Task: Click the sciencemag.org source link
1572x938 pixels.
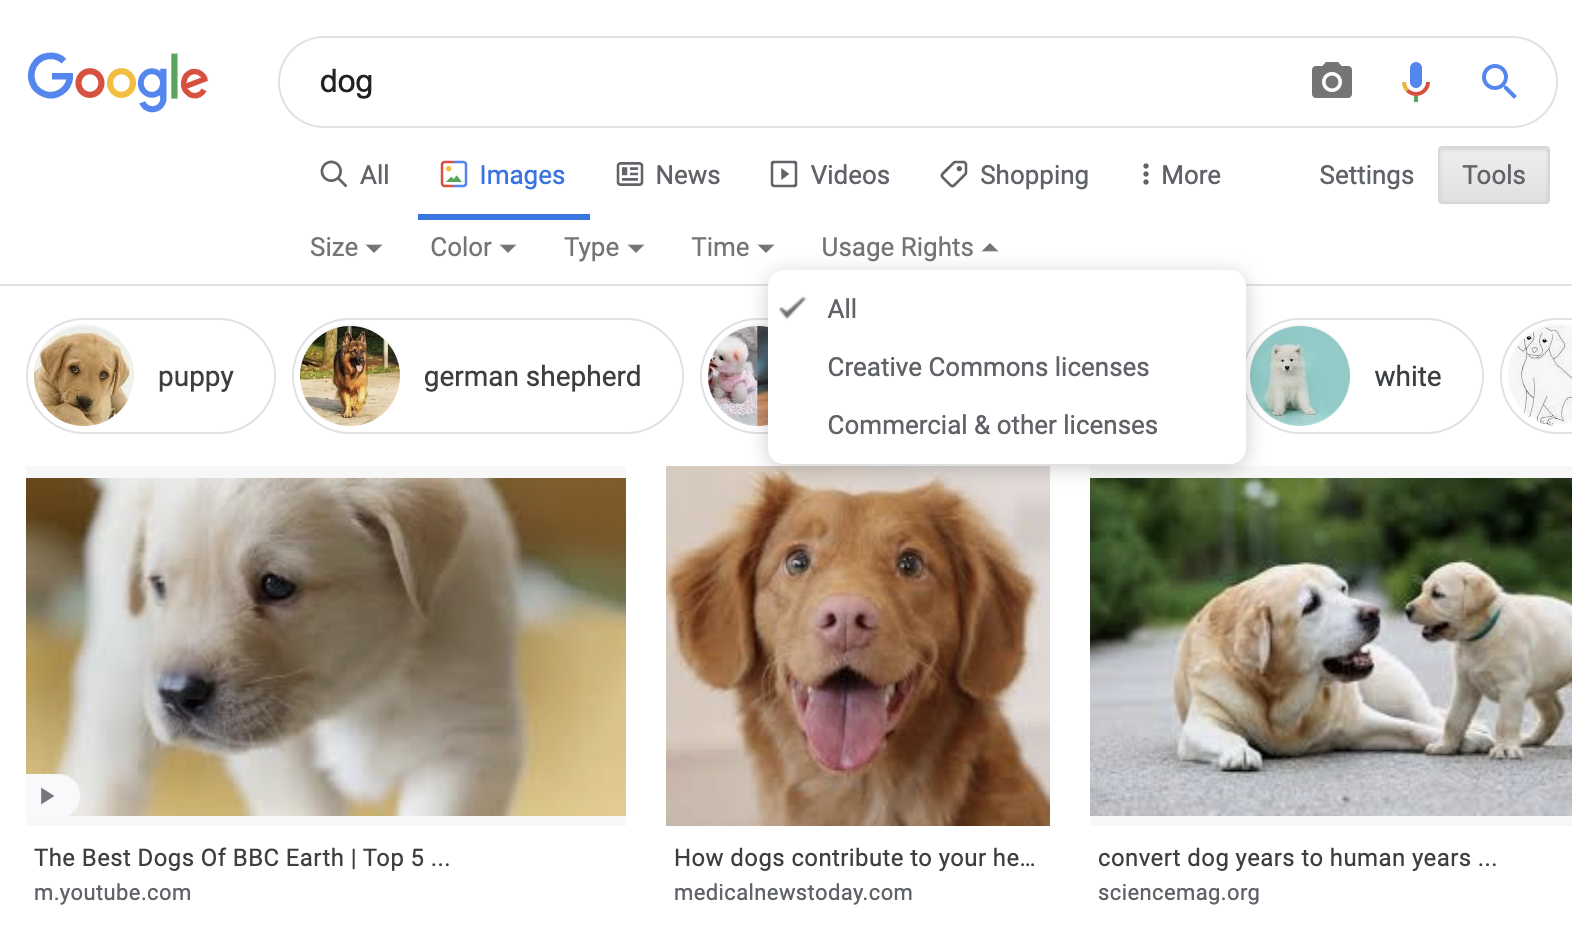Action: [1178, 892]
